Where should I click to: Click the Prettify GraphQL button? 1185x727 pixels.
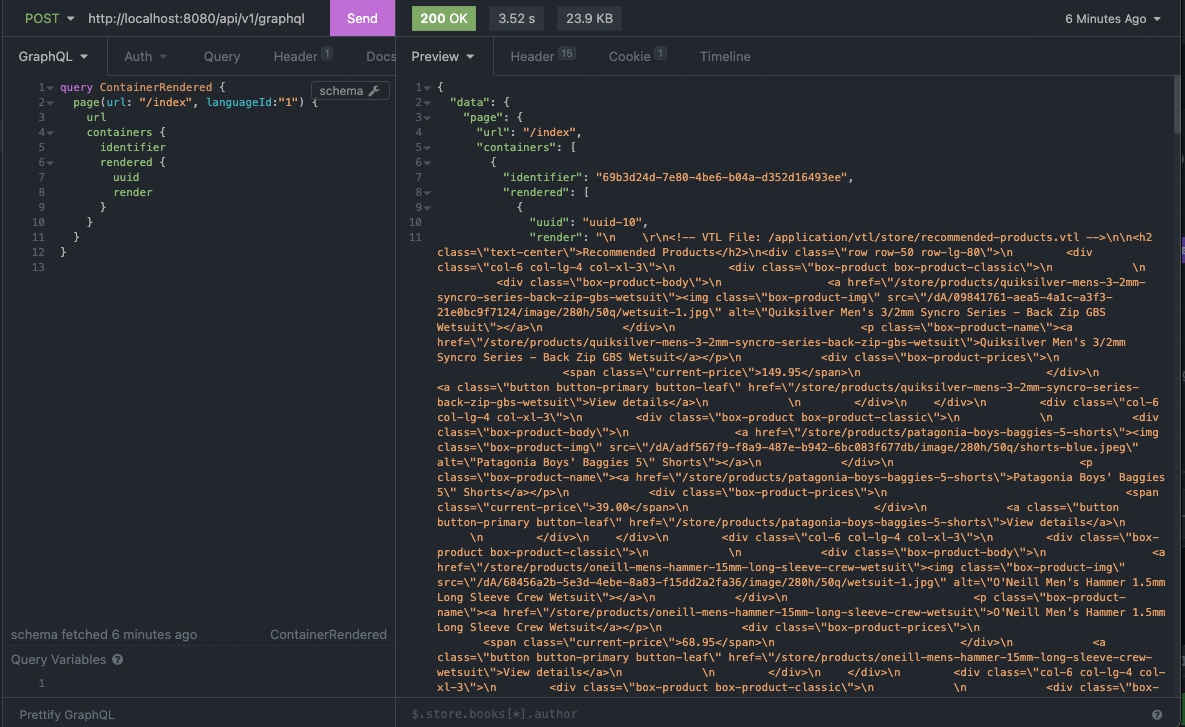67,714
